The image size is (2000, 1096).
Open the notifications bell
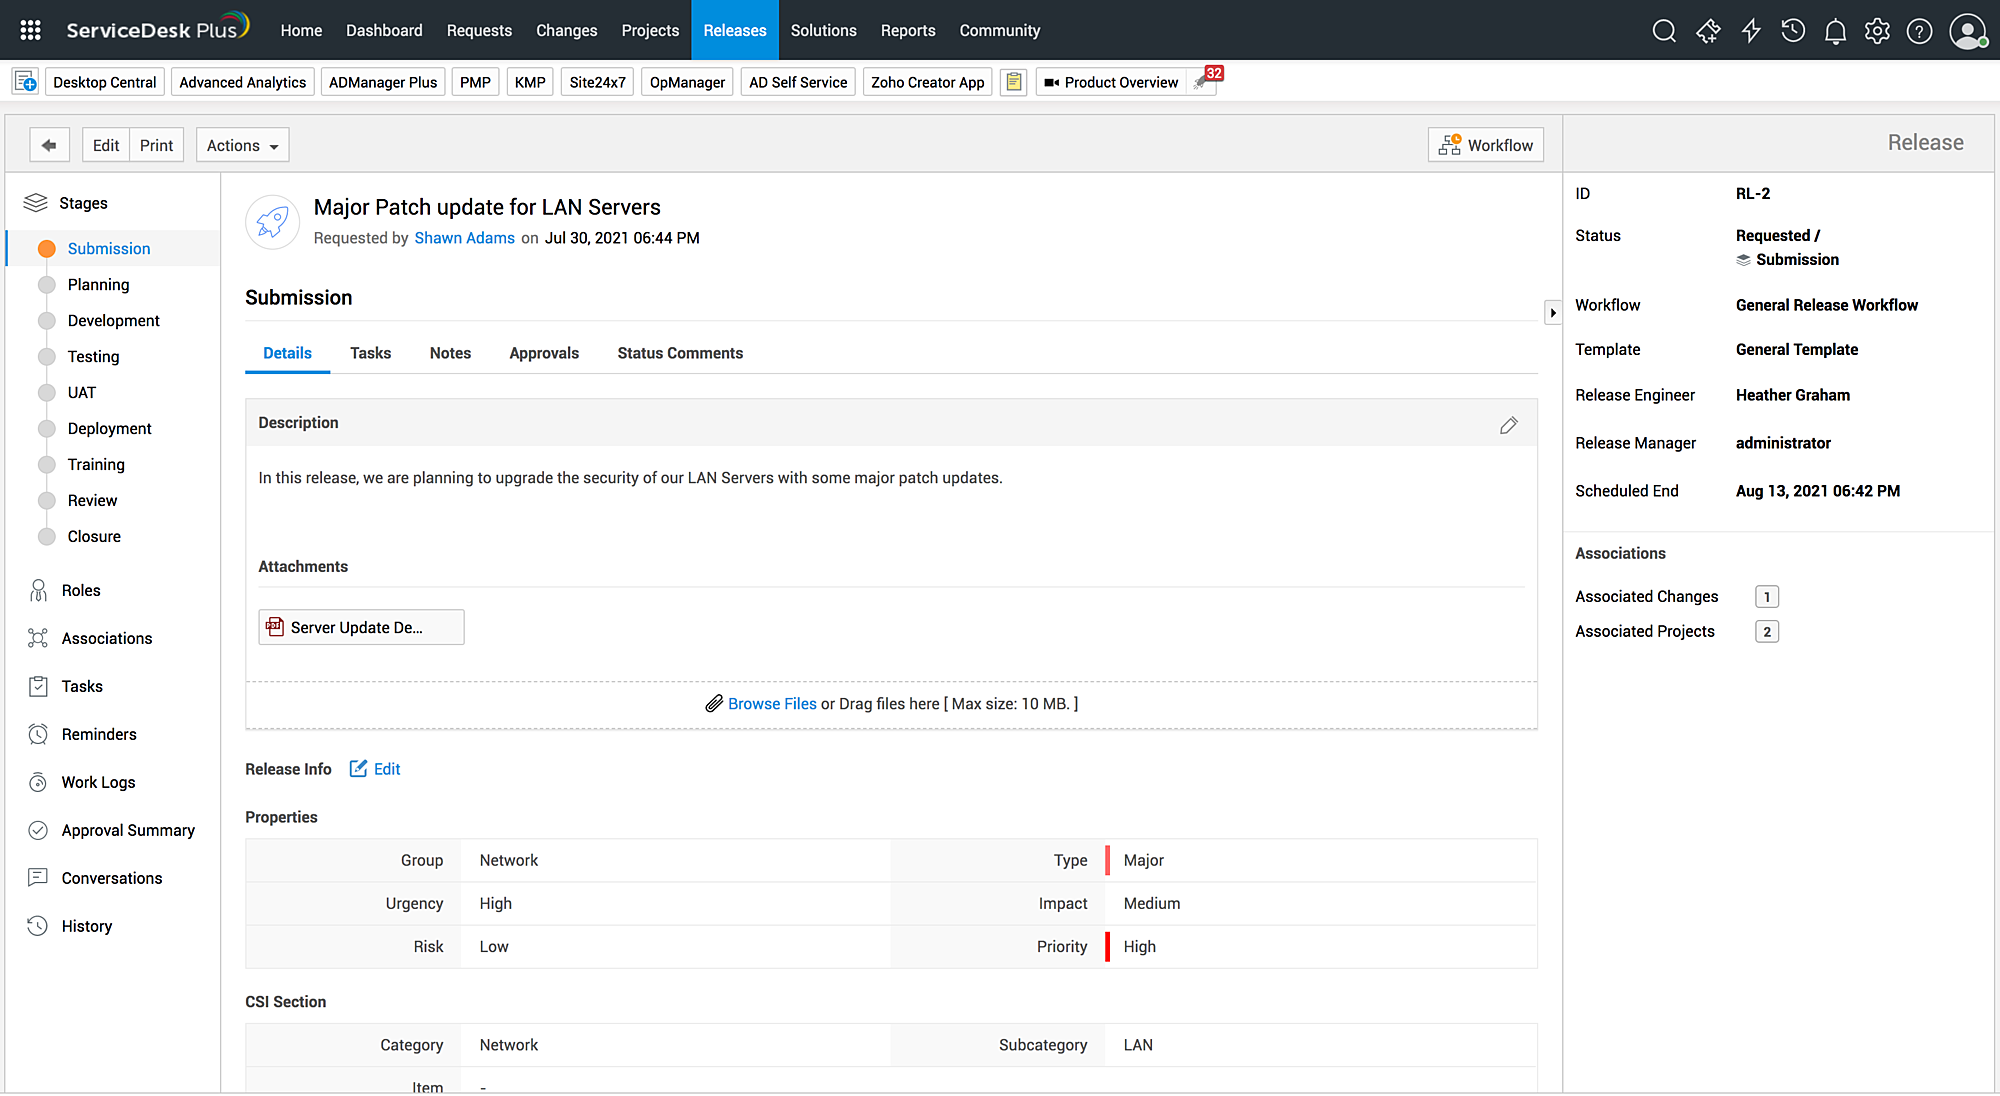(1835, 31)
